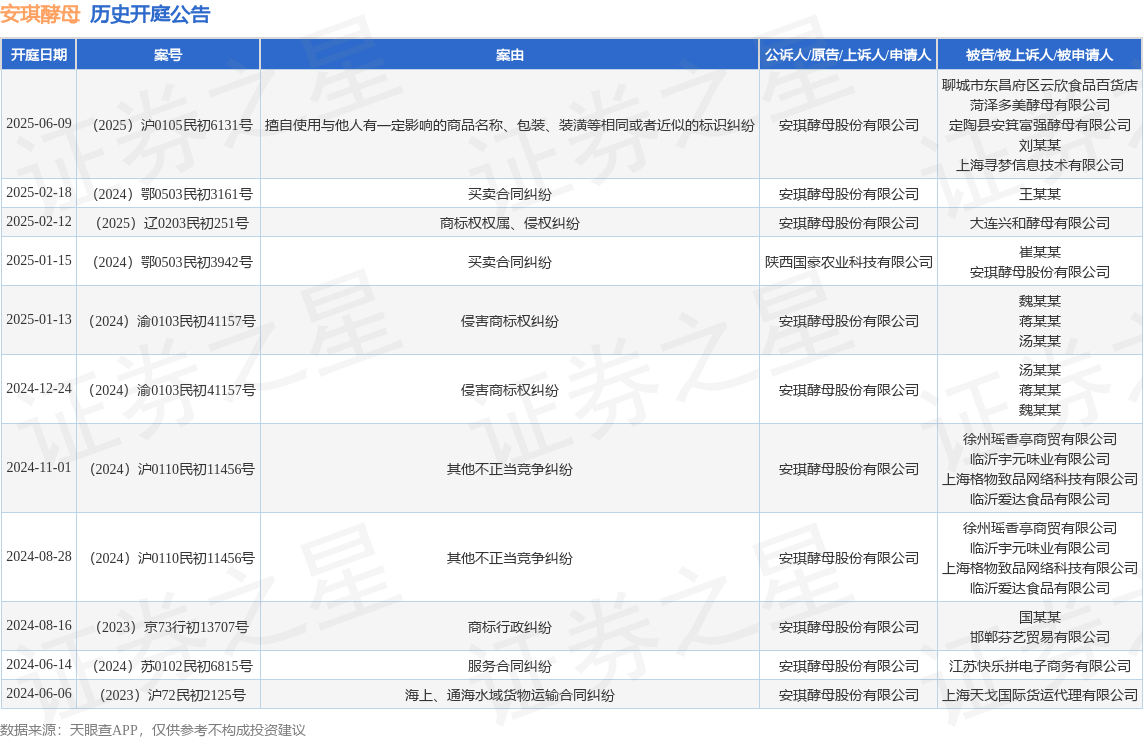Select 徐州瑶香亭商贸有限公司 in the 2024-11-01 row
1143x739 pixels.
tap(1039, 439)
